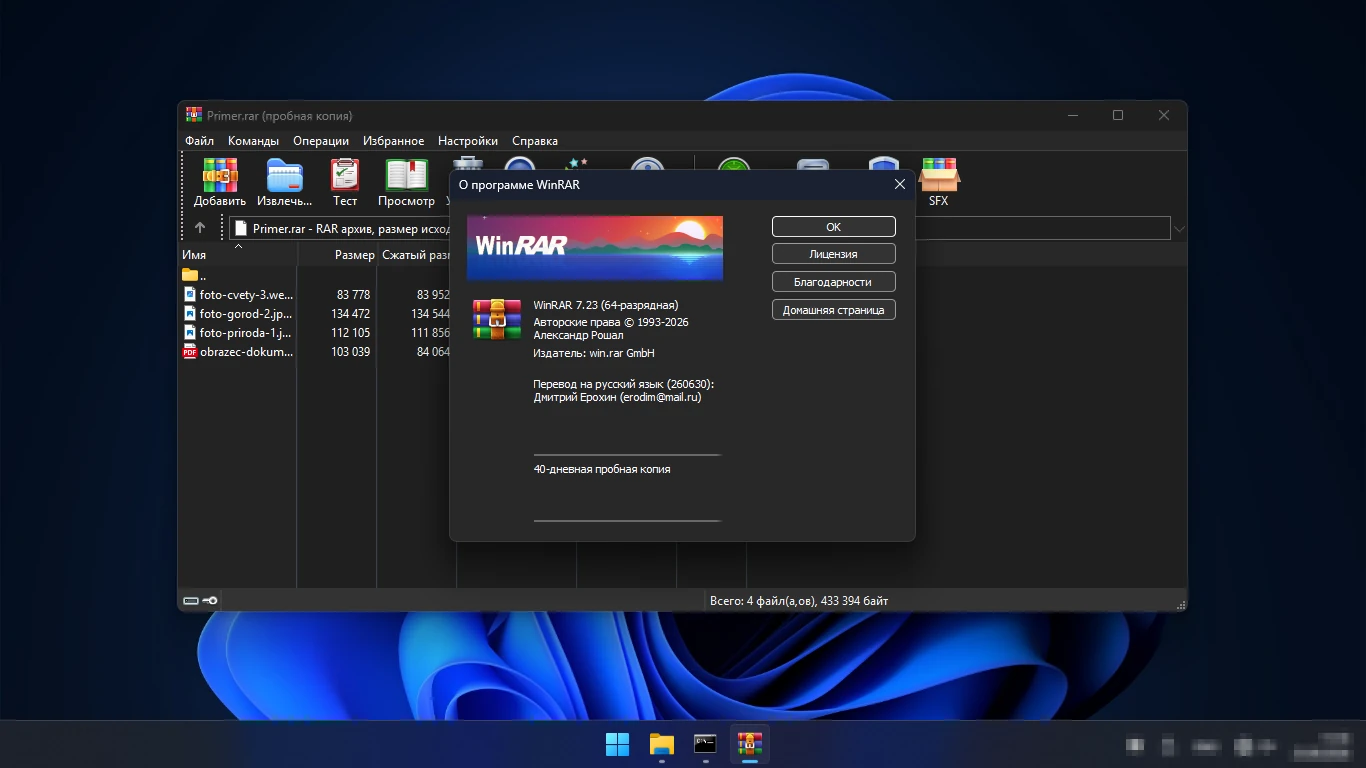
Task: Click the file icon of foto-cvety-3.we...
Action: click(x=190, y=294)
